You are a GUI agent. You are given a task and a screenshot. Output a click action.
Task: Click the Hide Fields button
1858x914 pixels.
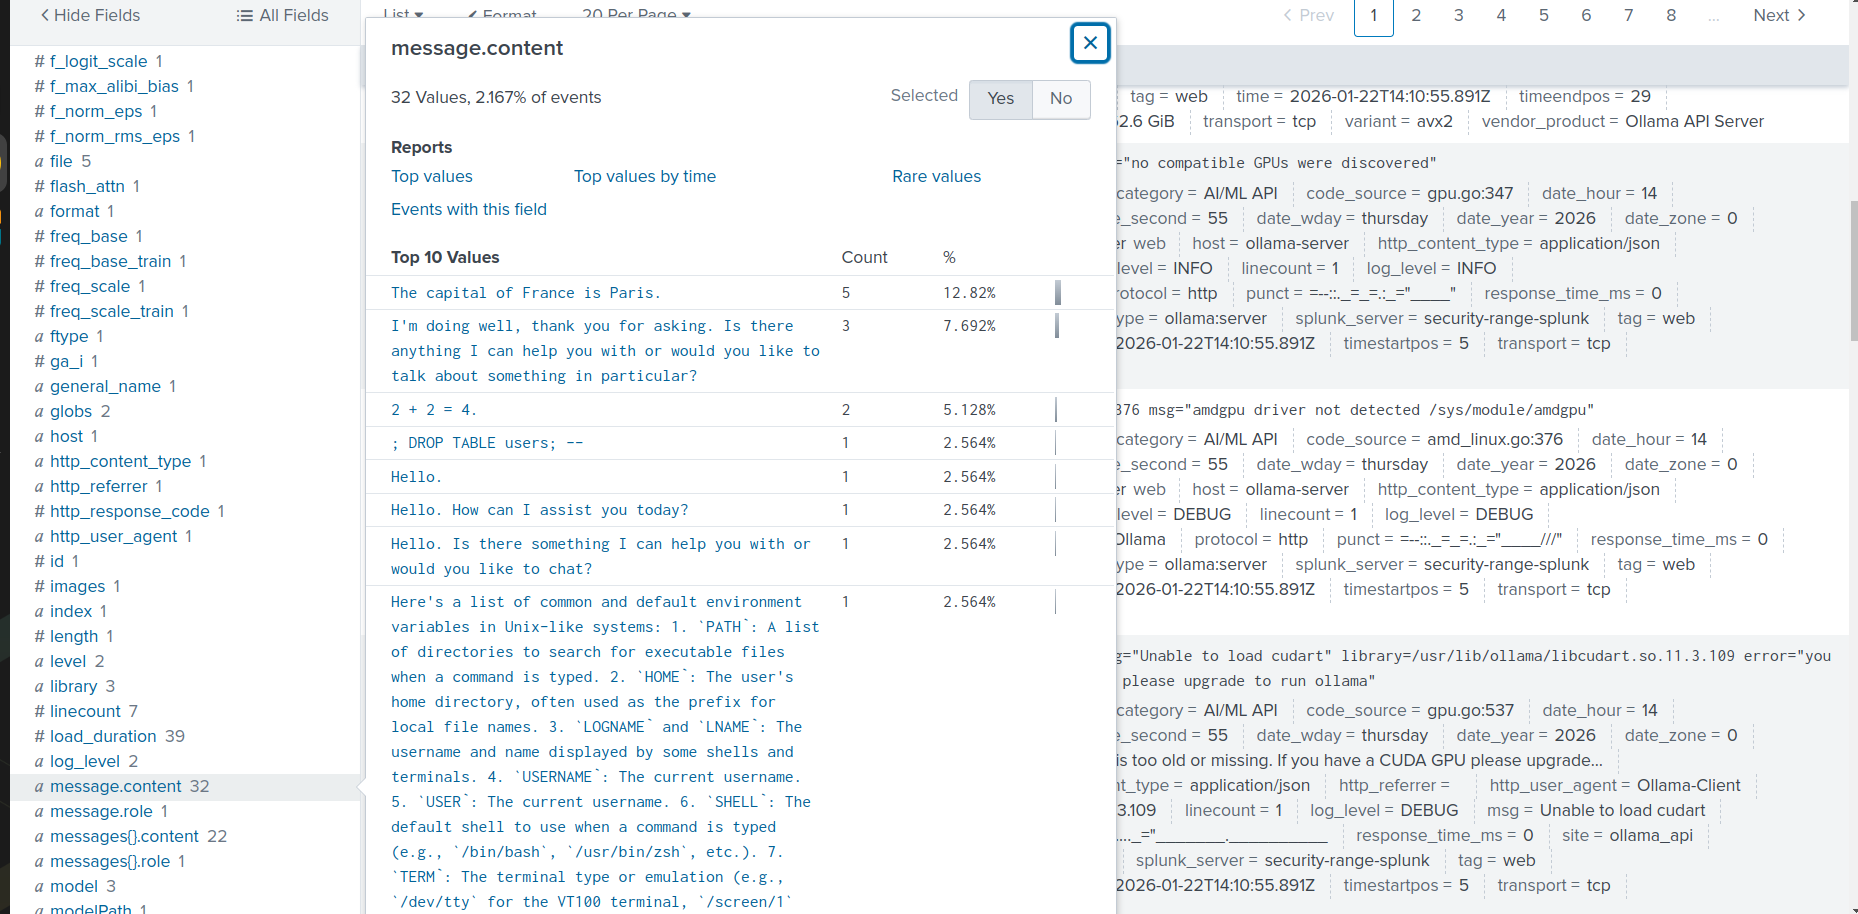point(90,15)
